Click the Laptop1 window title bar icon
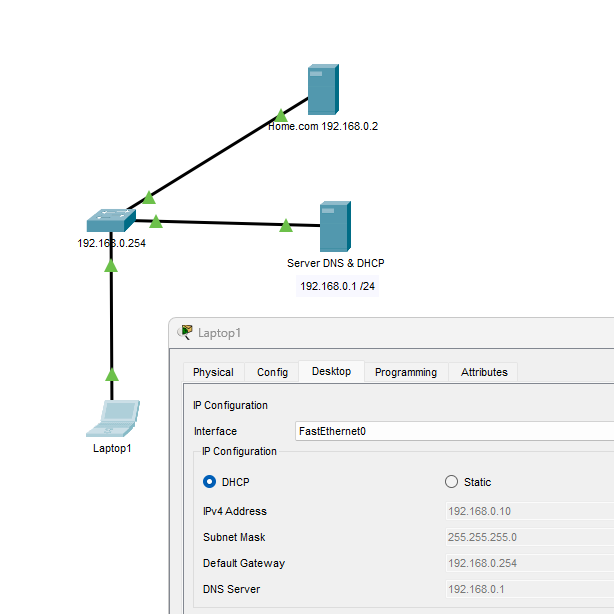614x614 pixels. coord(185,333)
